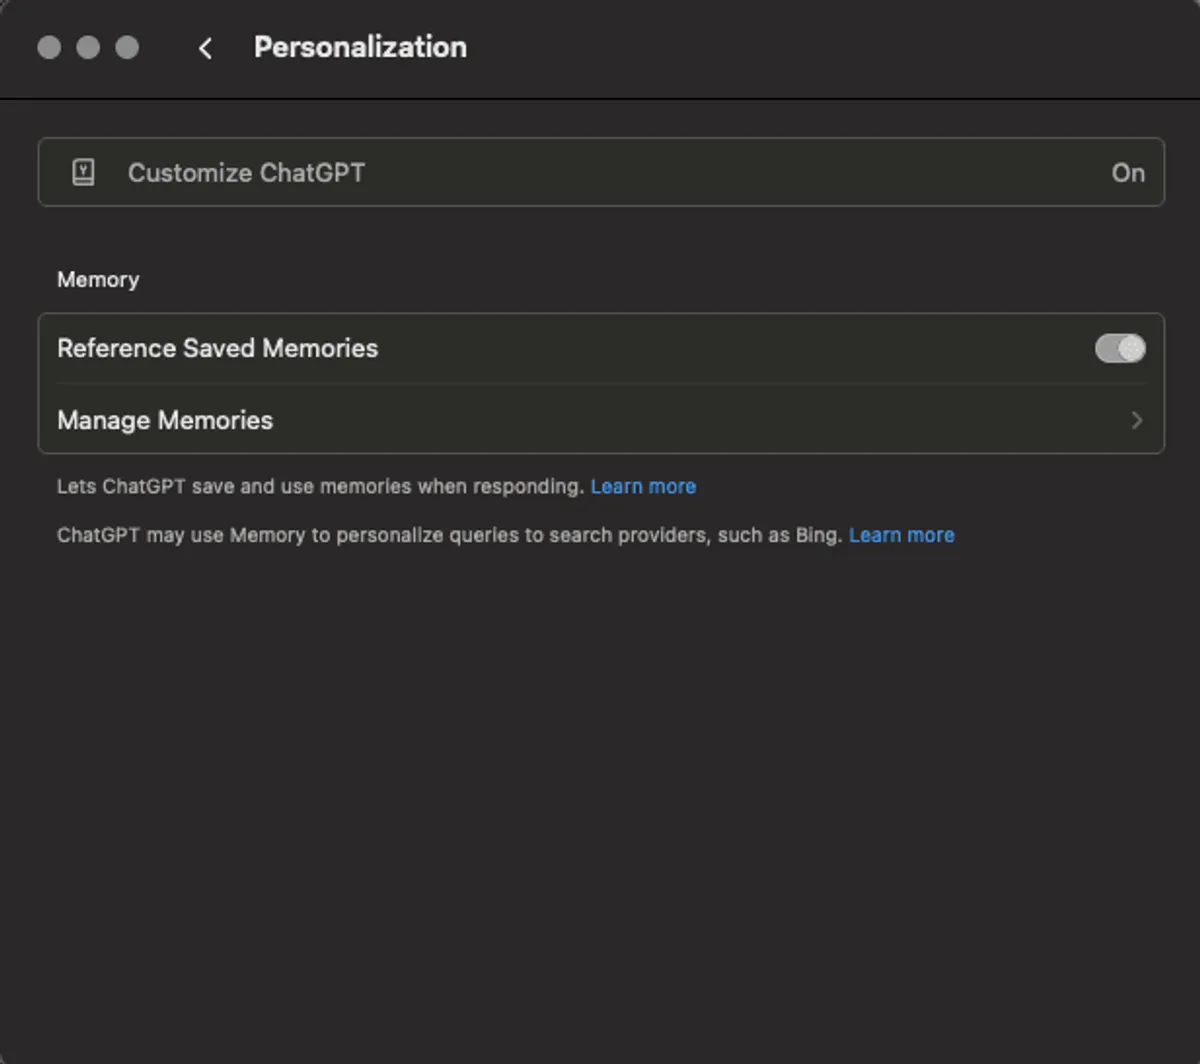Click the On status in Customize ChatGPT row
Image resolution: width=1200 pixels, height=1064 pixels.
coord(1127,173)
